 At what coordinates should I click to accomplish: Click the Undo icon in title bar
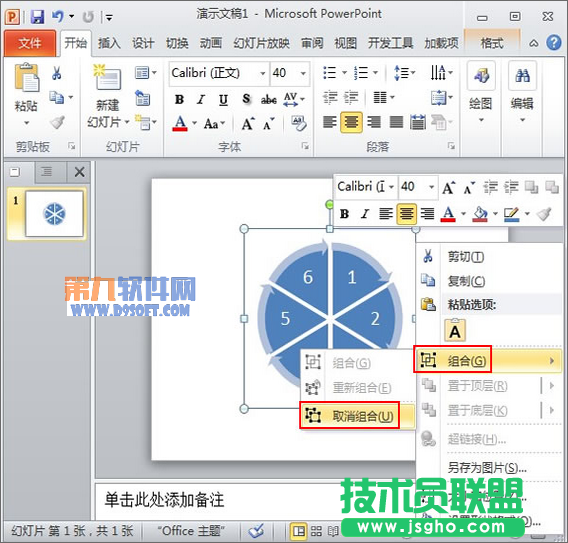coord(57,16)
